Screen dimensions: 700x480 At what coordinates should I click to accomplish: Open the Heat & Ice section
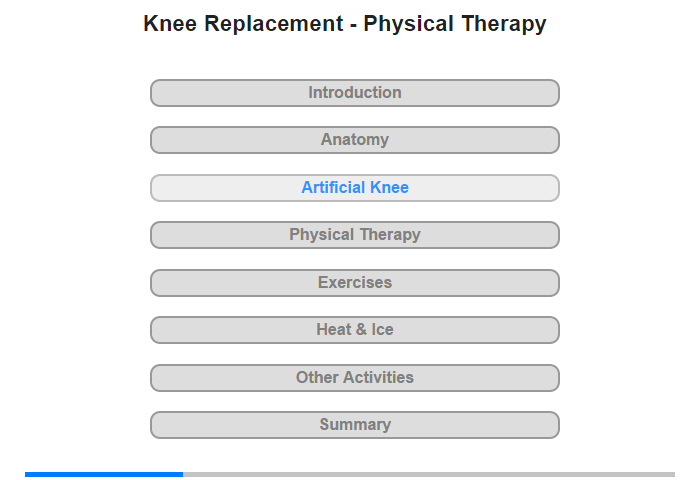click(x=354, y=330)
